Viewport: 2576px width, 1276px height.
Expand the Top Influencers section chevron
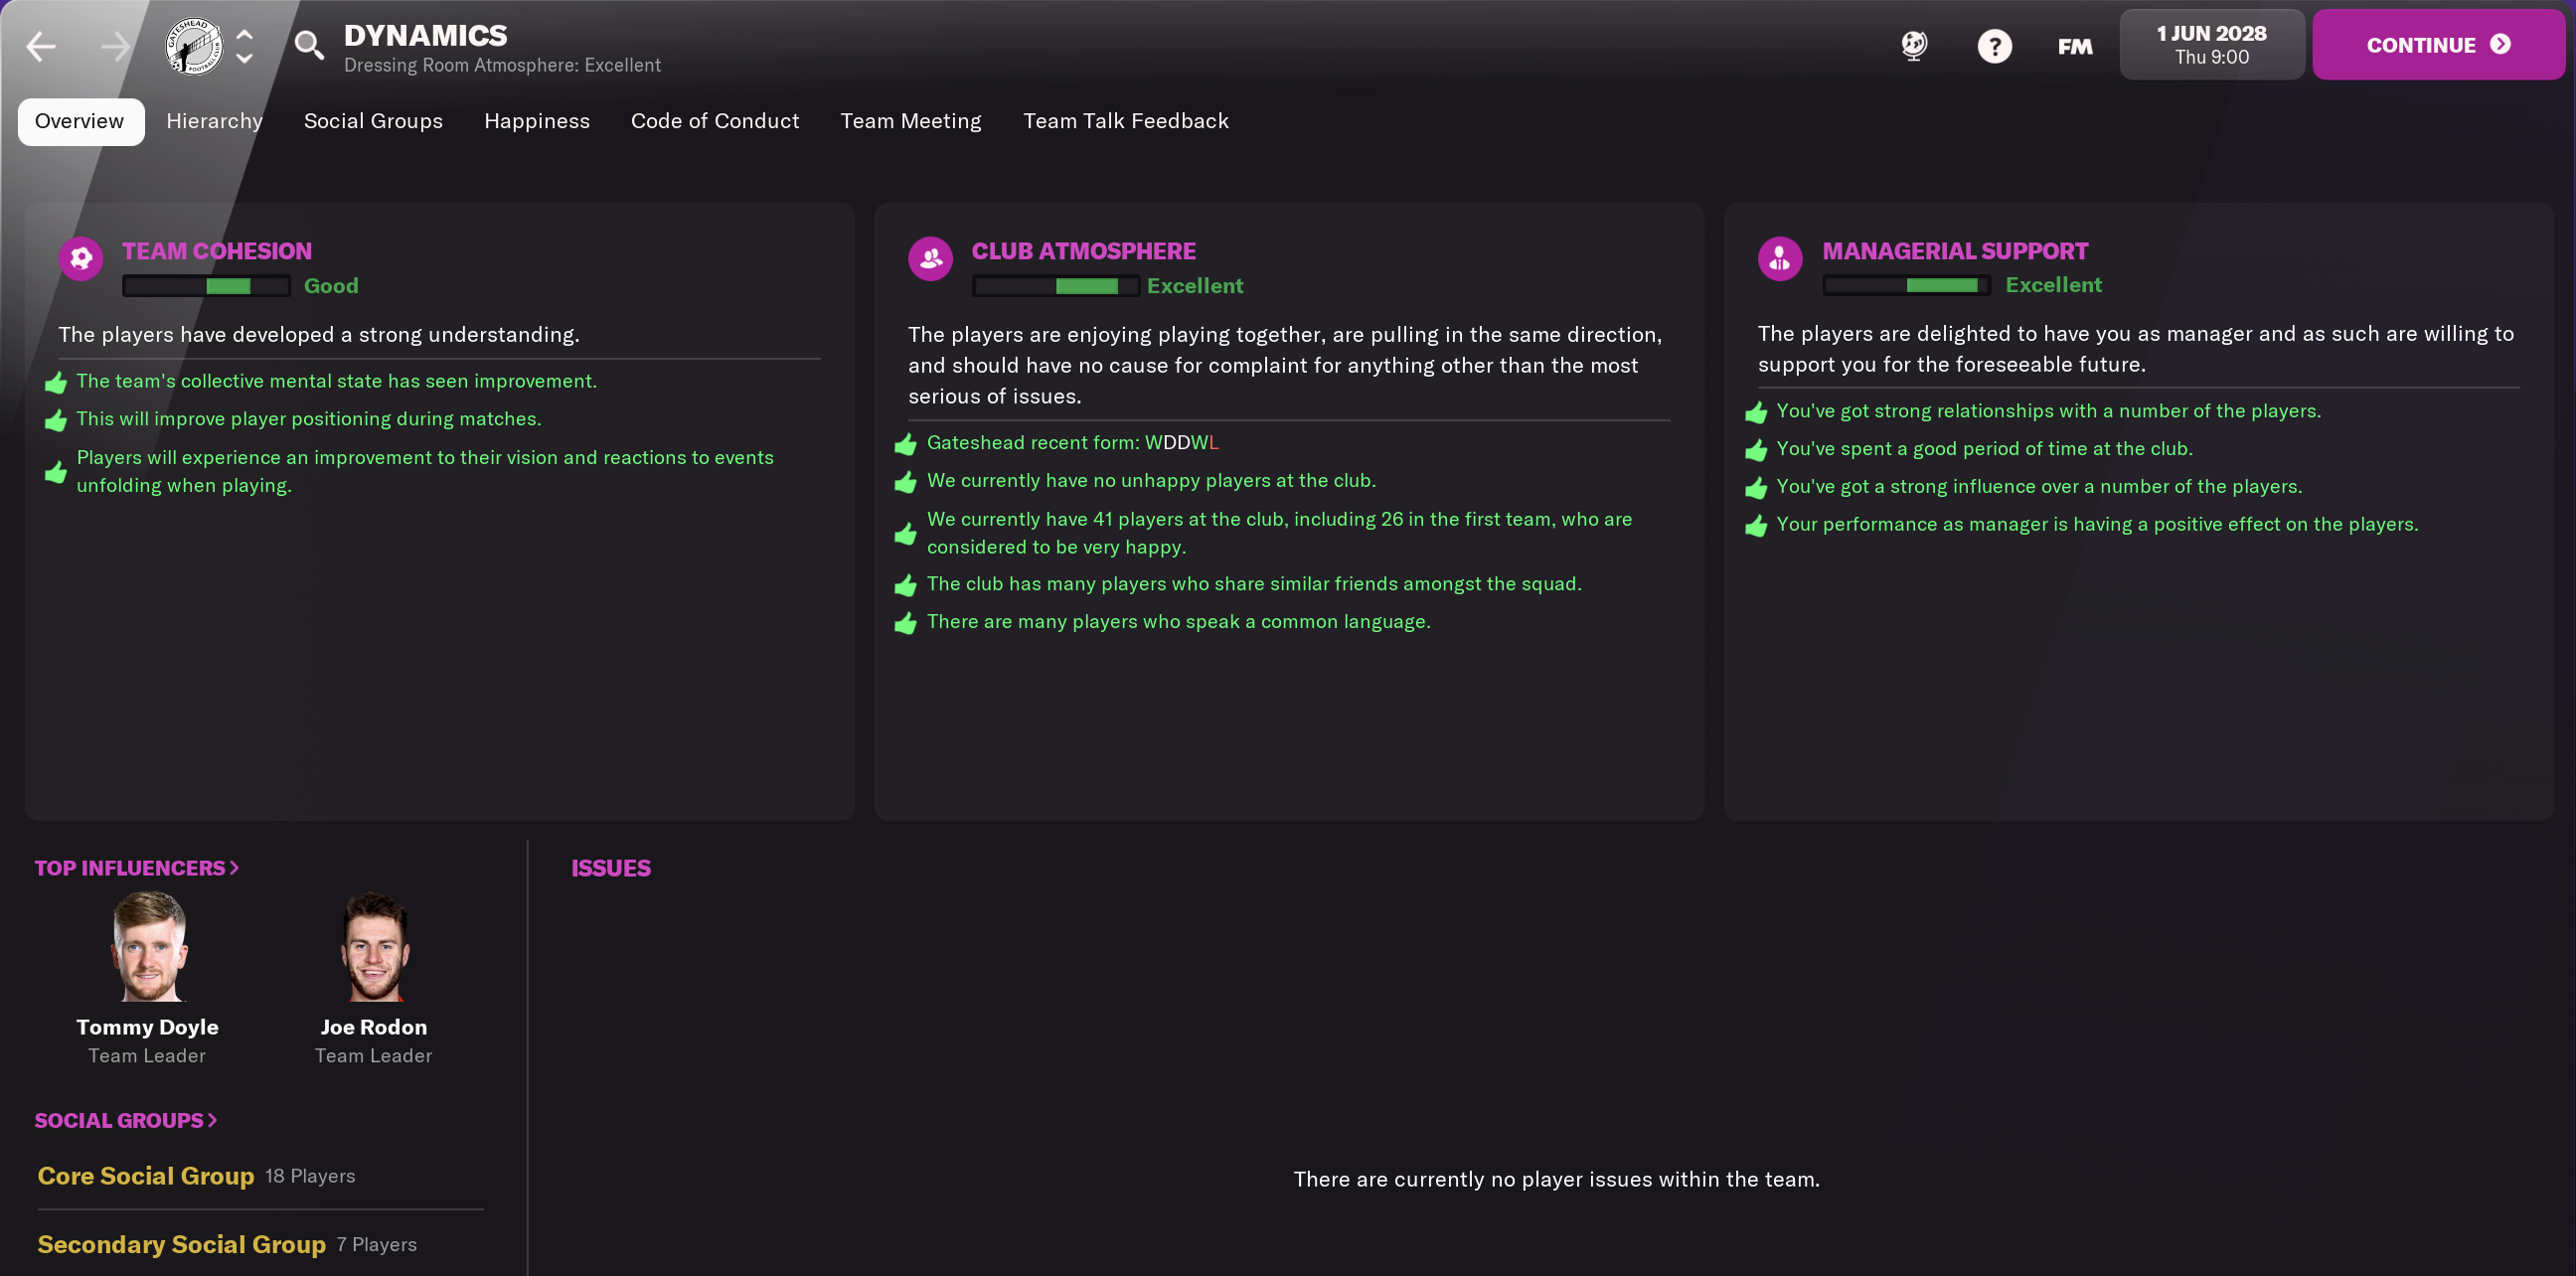click(x=234, y=868)
